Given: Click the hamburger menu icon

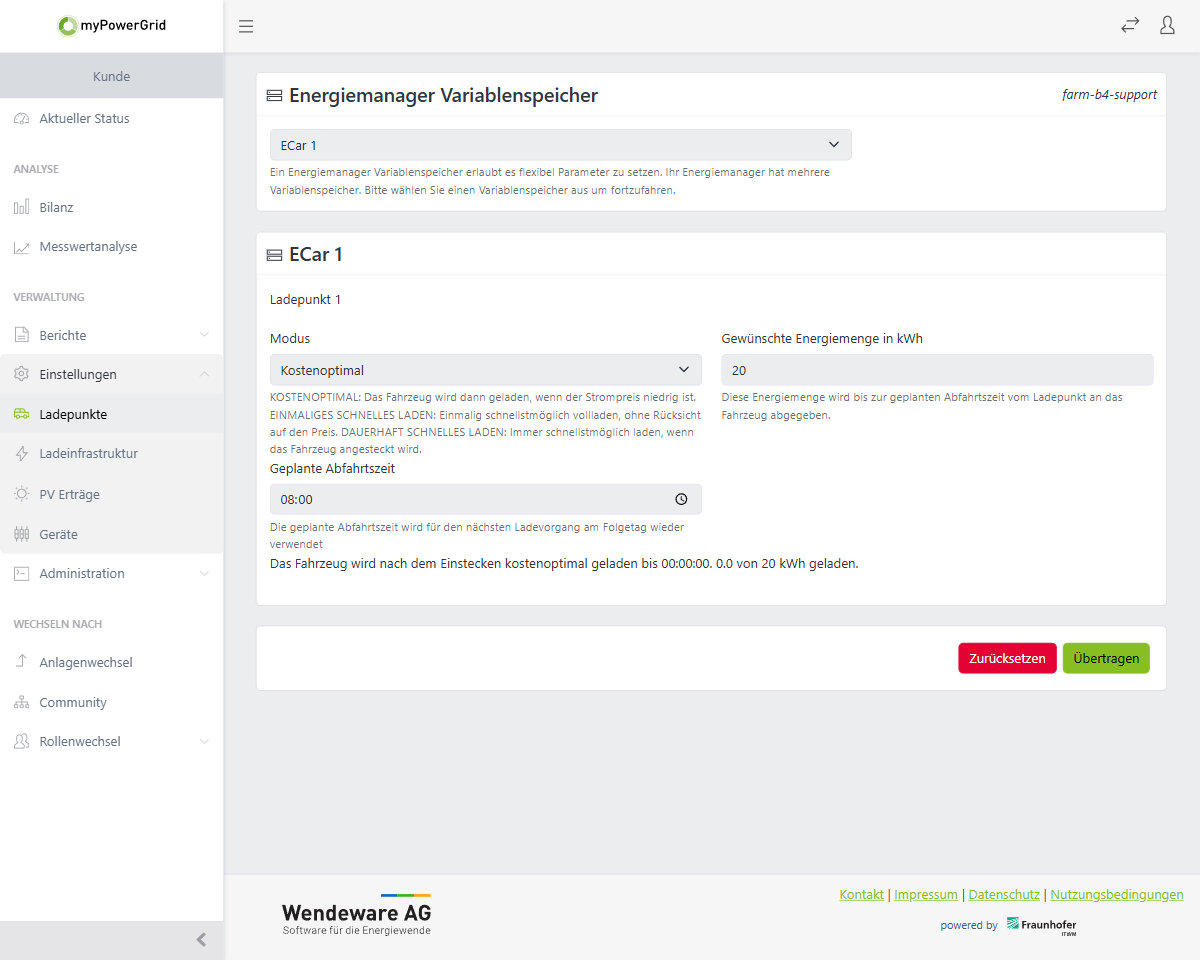Looking at the screenshot, I should point(246,26).
